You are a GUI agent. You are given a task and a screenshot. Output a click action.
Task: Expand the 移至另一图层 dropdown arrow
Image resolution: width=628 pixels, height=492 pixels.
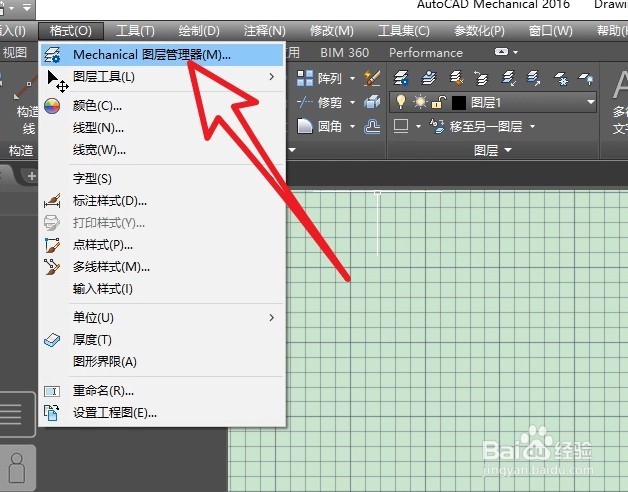tap(533, 127)
